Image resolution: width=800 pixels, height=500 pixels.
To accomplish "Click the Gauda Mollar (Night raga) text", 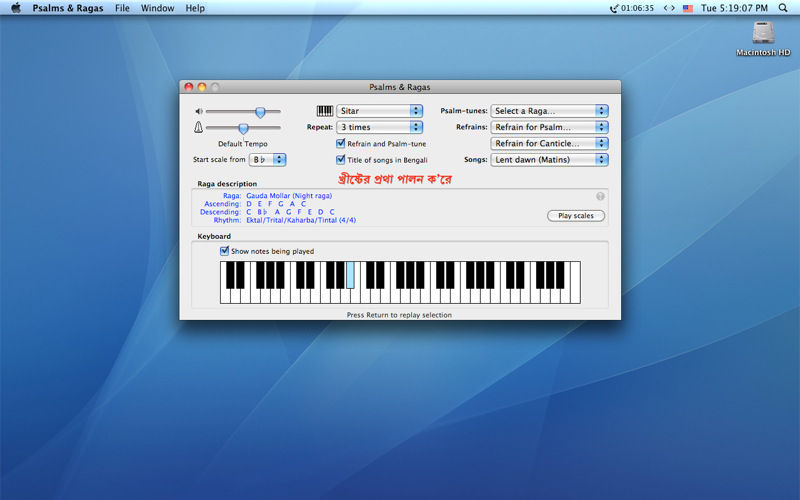I will point(289,196).
